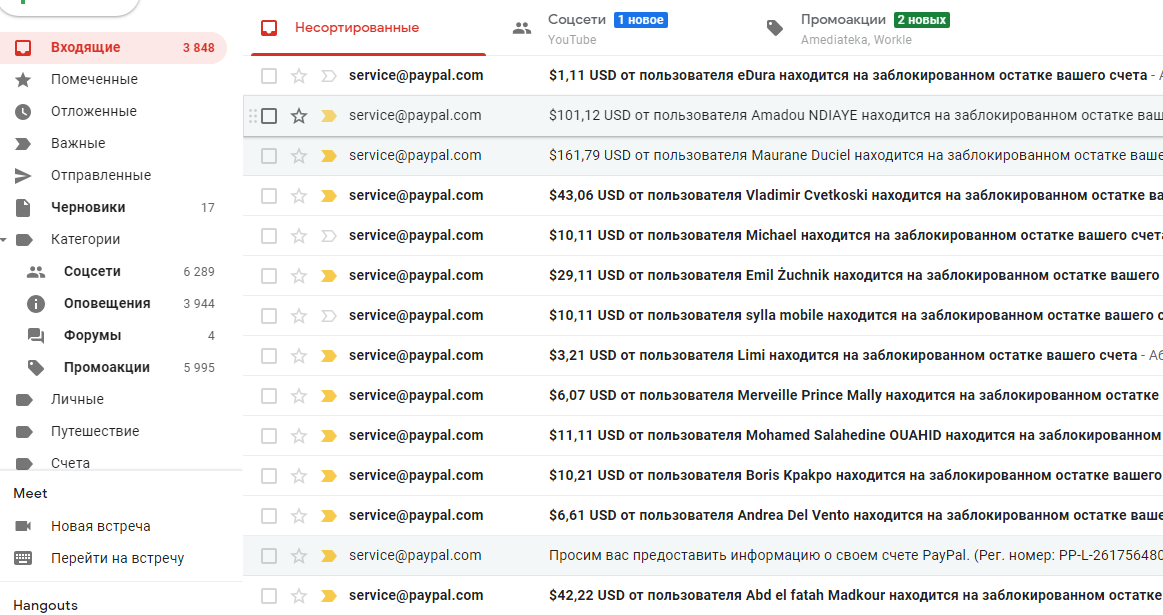The height and width of the screenshot is (615, 1163).
Task: Star the Limi email
Action: [299, 356]
